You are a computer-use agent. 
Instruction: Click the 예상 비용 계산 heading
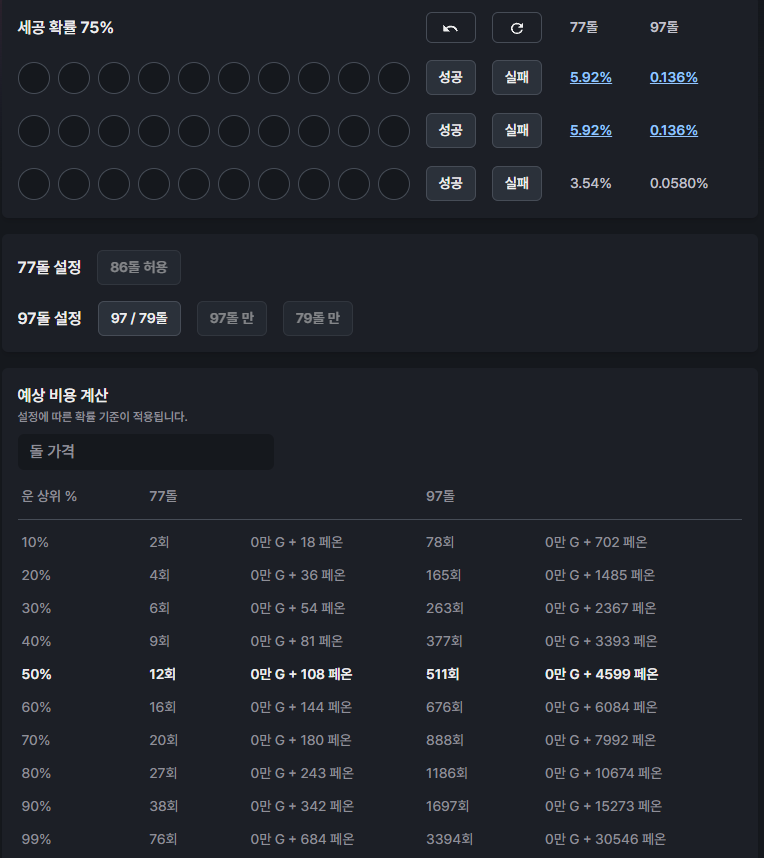[x=63, y=395]
